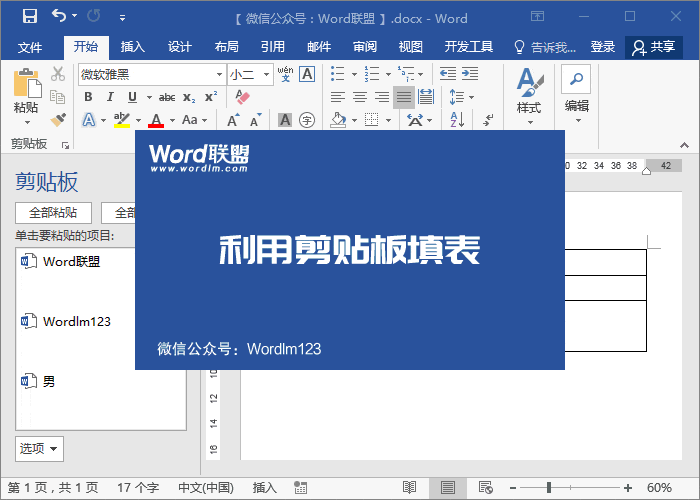
Task: Switch to the 插入 tab
Action: (x=133, y=47)
